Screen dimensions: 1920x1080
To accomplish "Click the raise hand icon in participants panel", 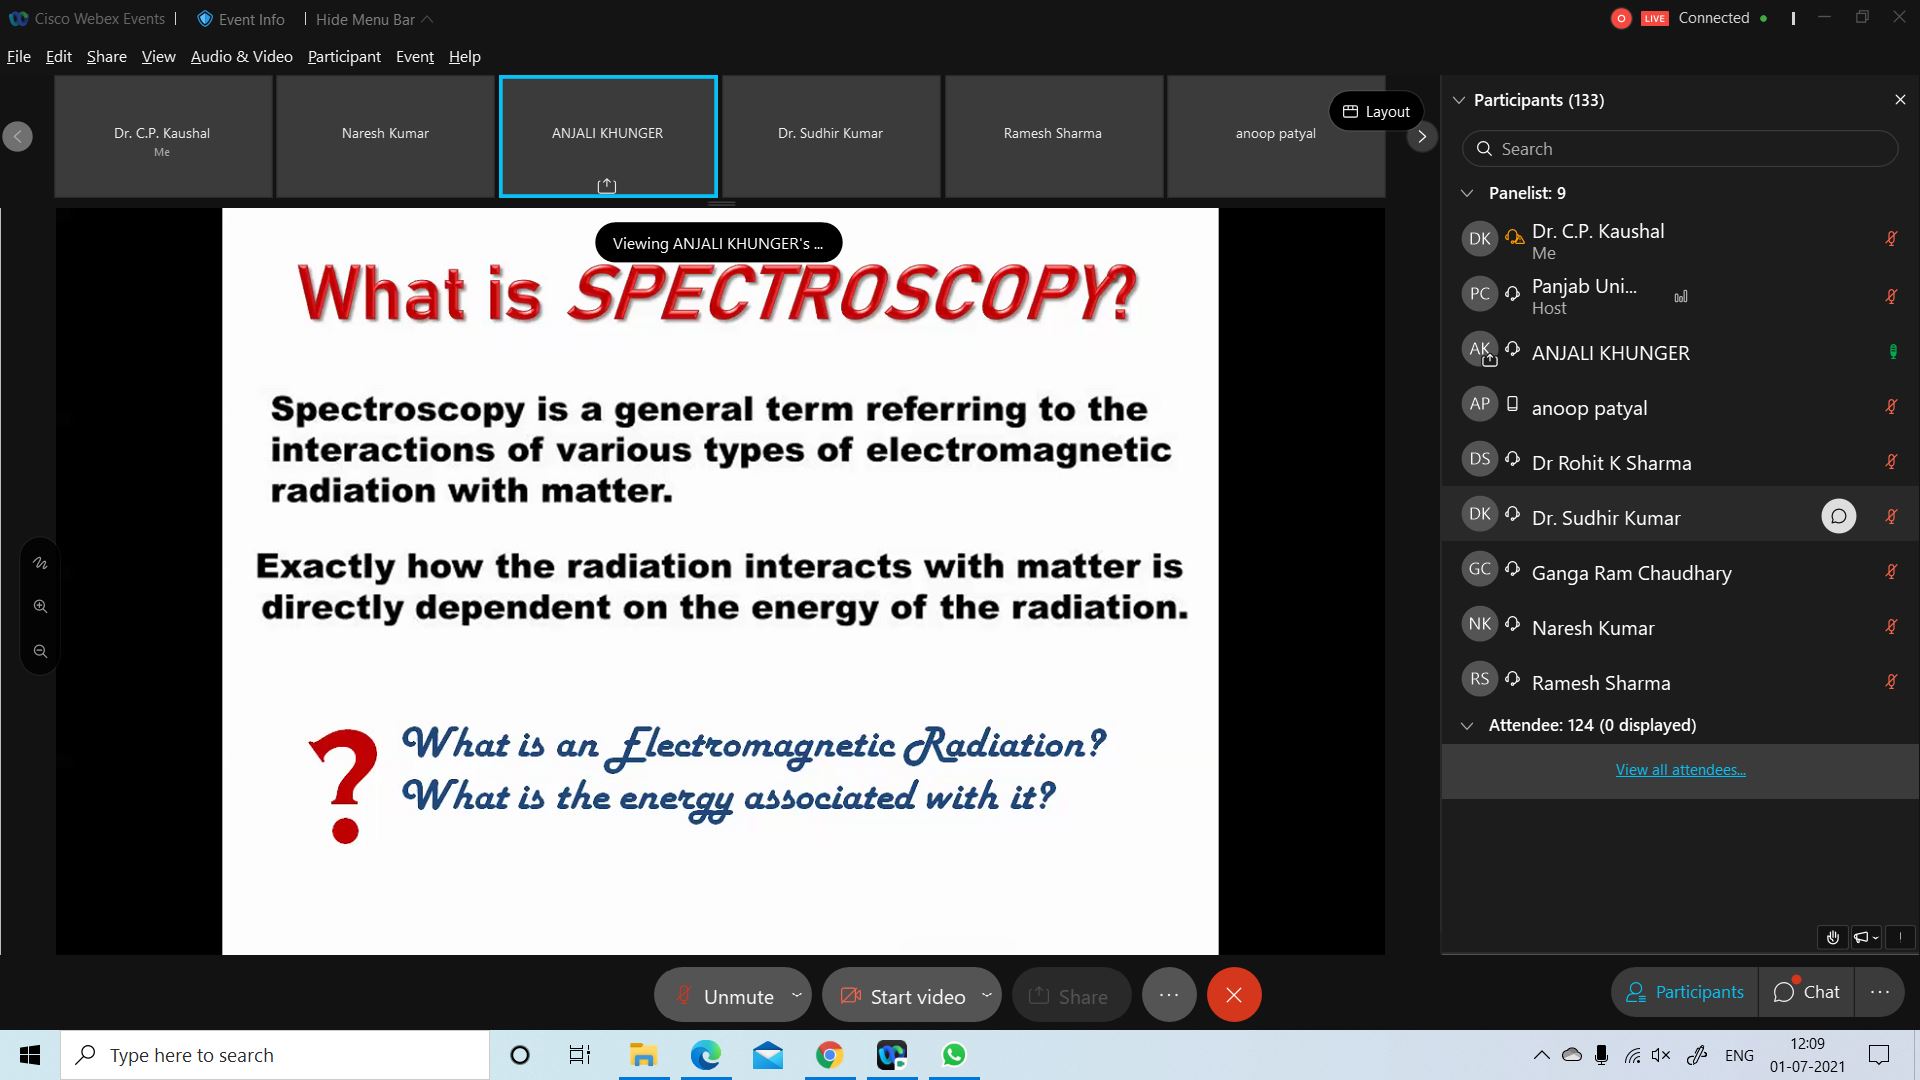I will (1832, 937).
